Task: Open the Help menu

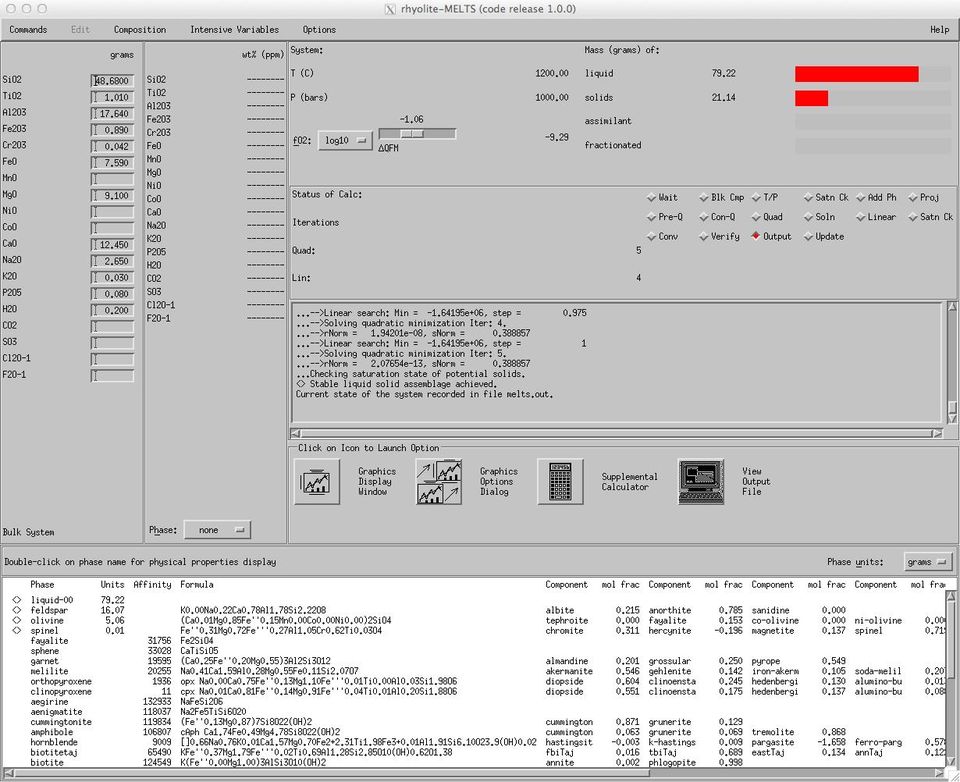Action: [x=939, y=30]
